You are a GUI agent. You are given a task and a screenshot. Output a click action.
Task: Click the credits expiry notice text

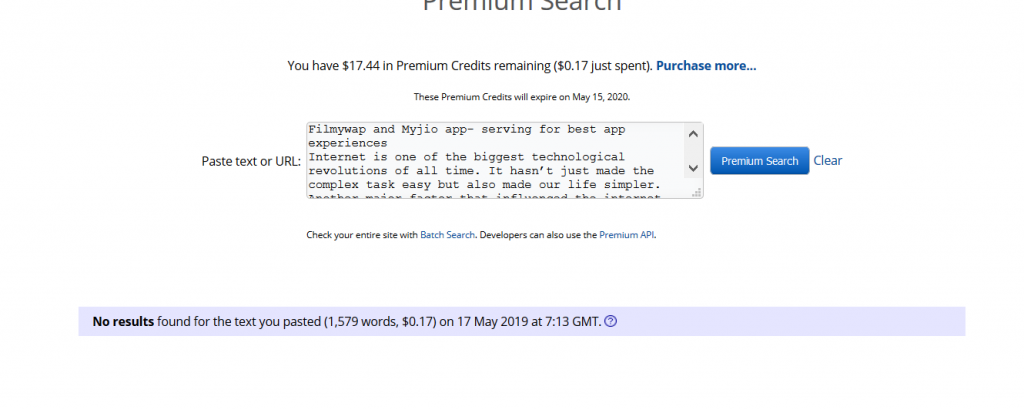[522, 97]
